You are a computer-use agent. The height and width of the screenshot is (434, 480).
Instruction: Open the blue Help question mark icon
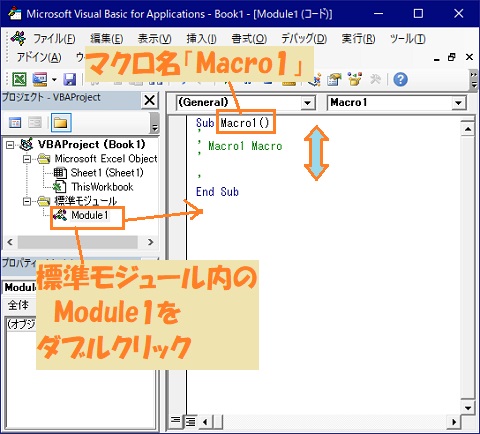[400, 79]
